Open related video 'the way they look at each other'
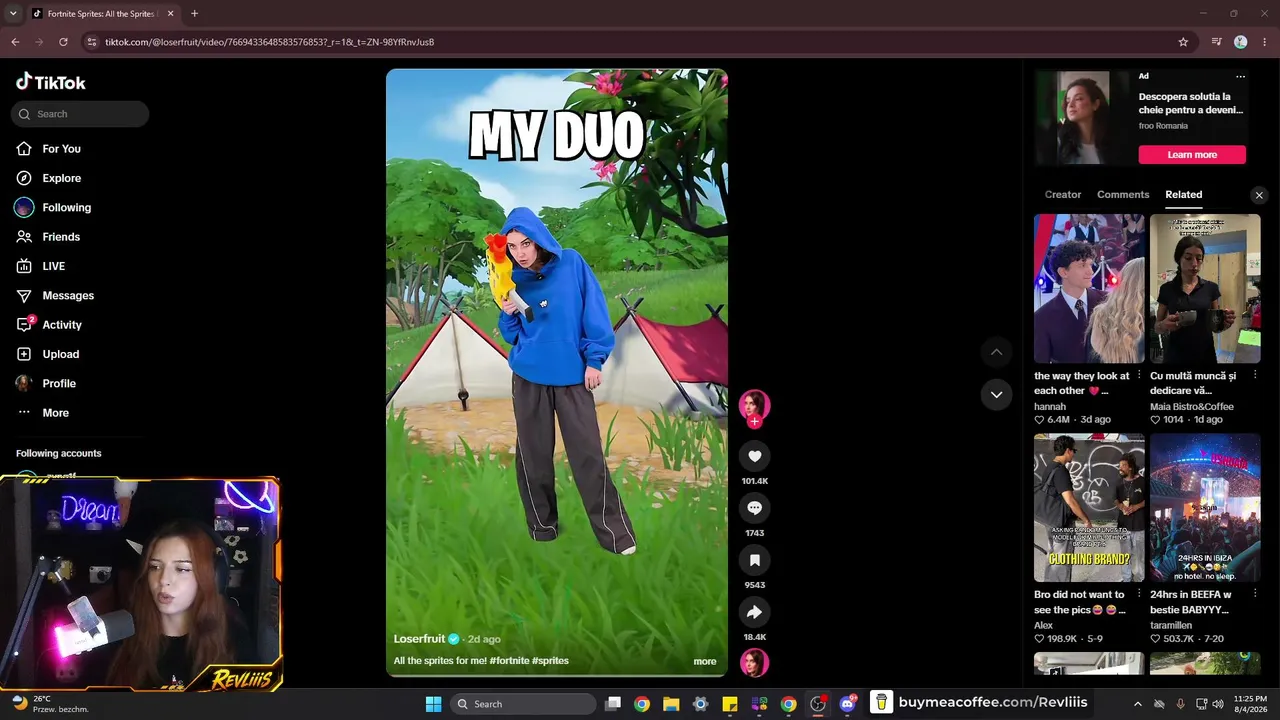1280x720 pixels. click(1089, 288)
